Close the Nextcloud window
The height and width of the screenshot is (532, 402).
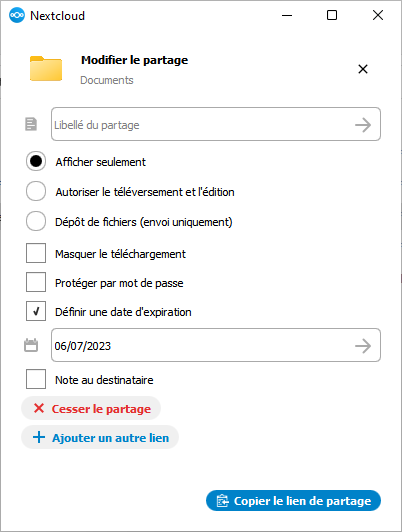point(378,15)
